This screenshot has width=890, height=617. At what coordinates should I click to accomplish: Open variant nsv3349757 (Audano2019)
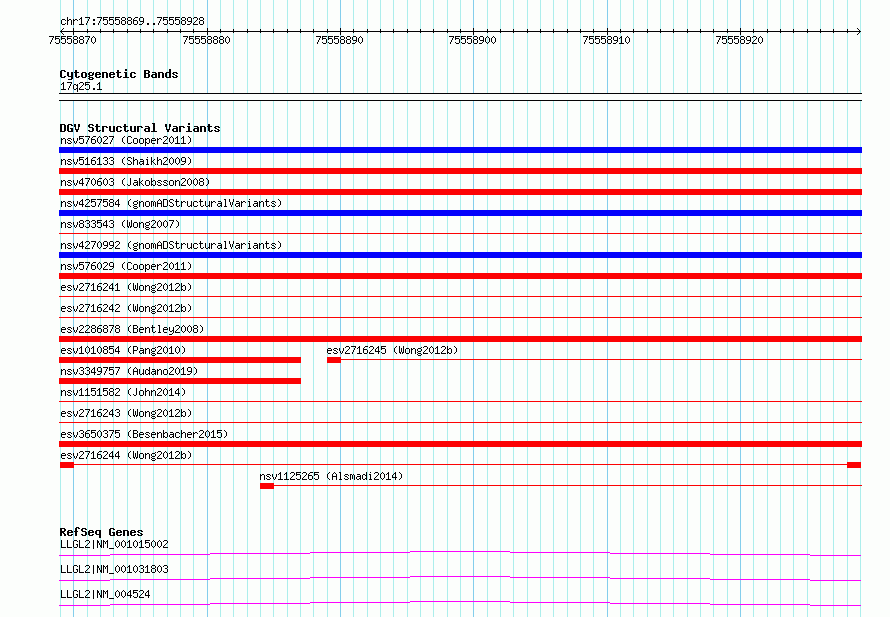pos(129,371)
